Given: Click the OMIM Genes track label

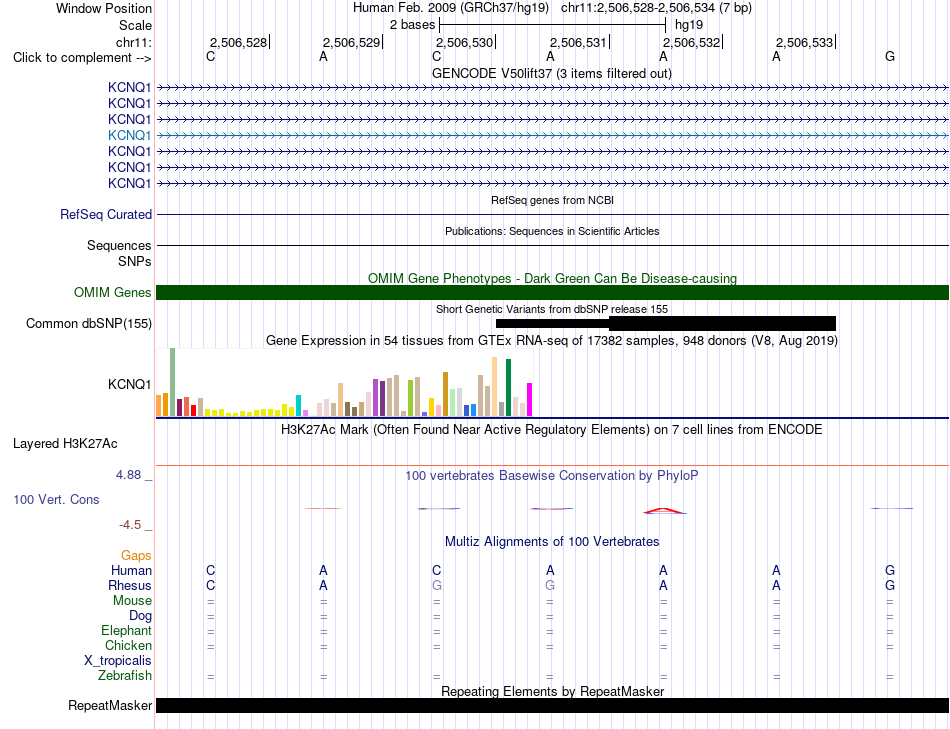Looking at the screenshot, I should click(113, 293).
